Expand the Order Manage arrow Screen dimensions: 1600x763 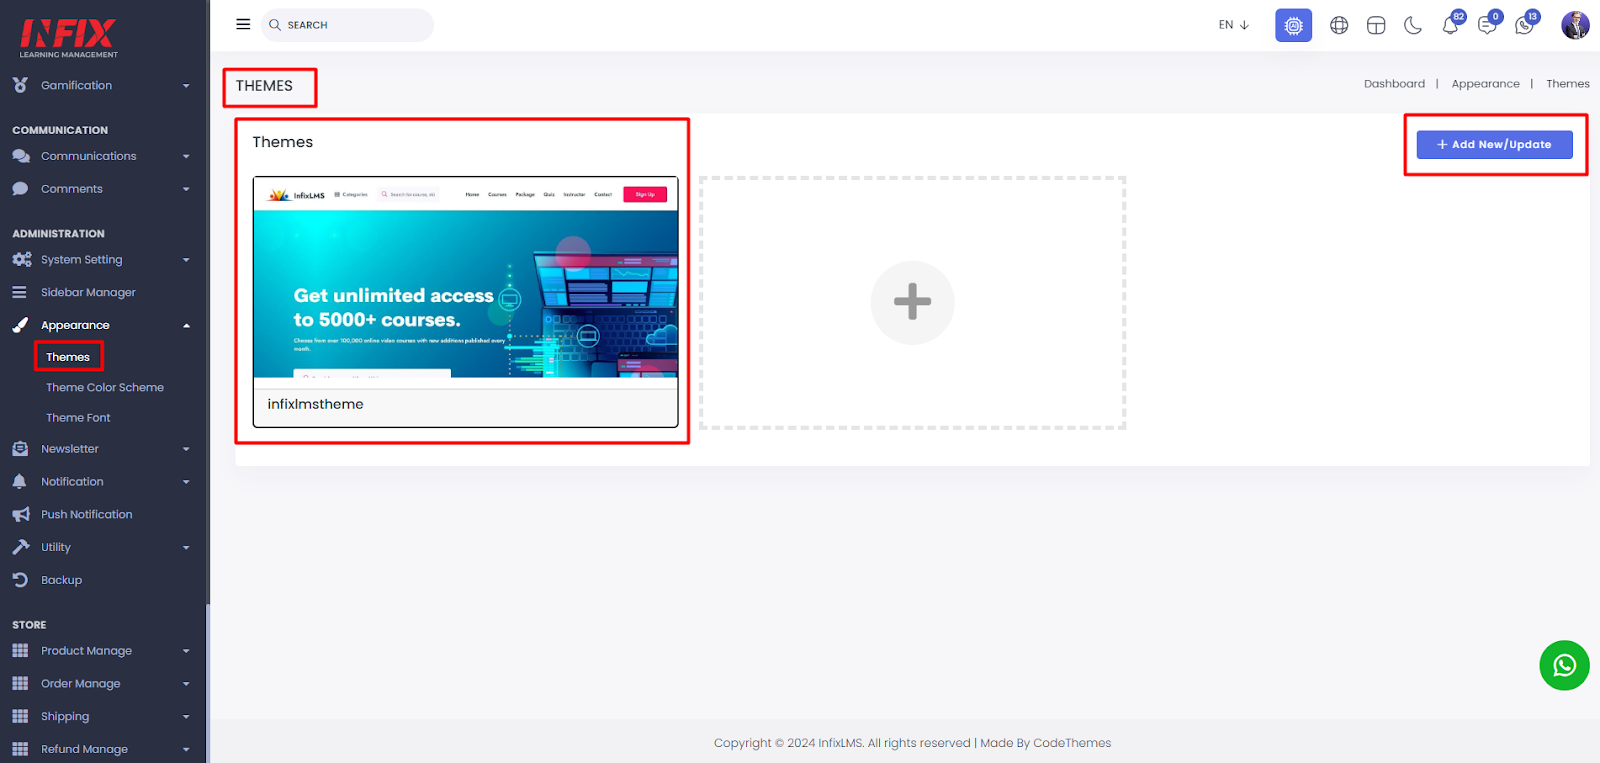pyautogui.click(x=186, y=684)
